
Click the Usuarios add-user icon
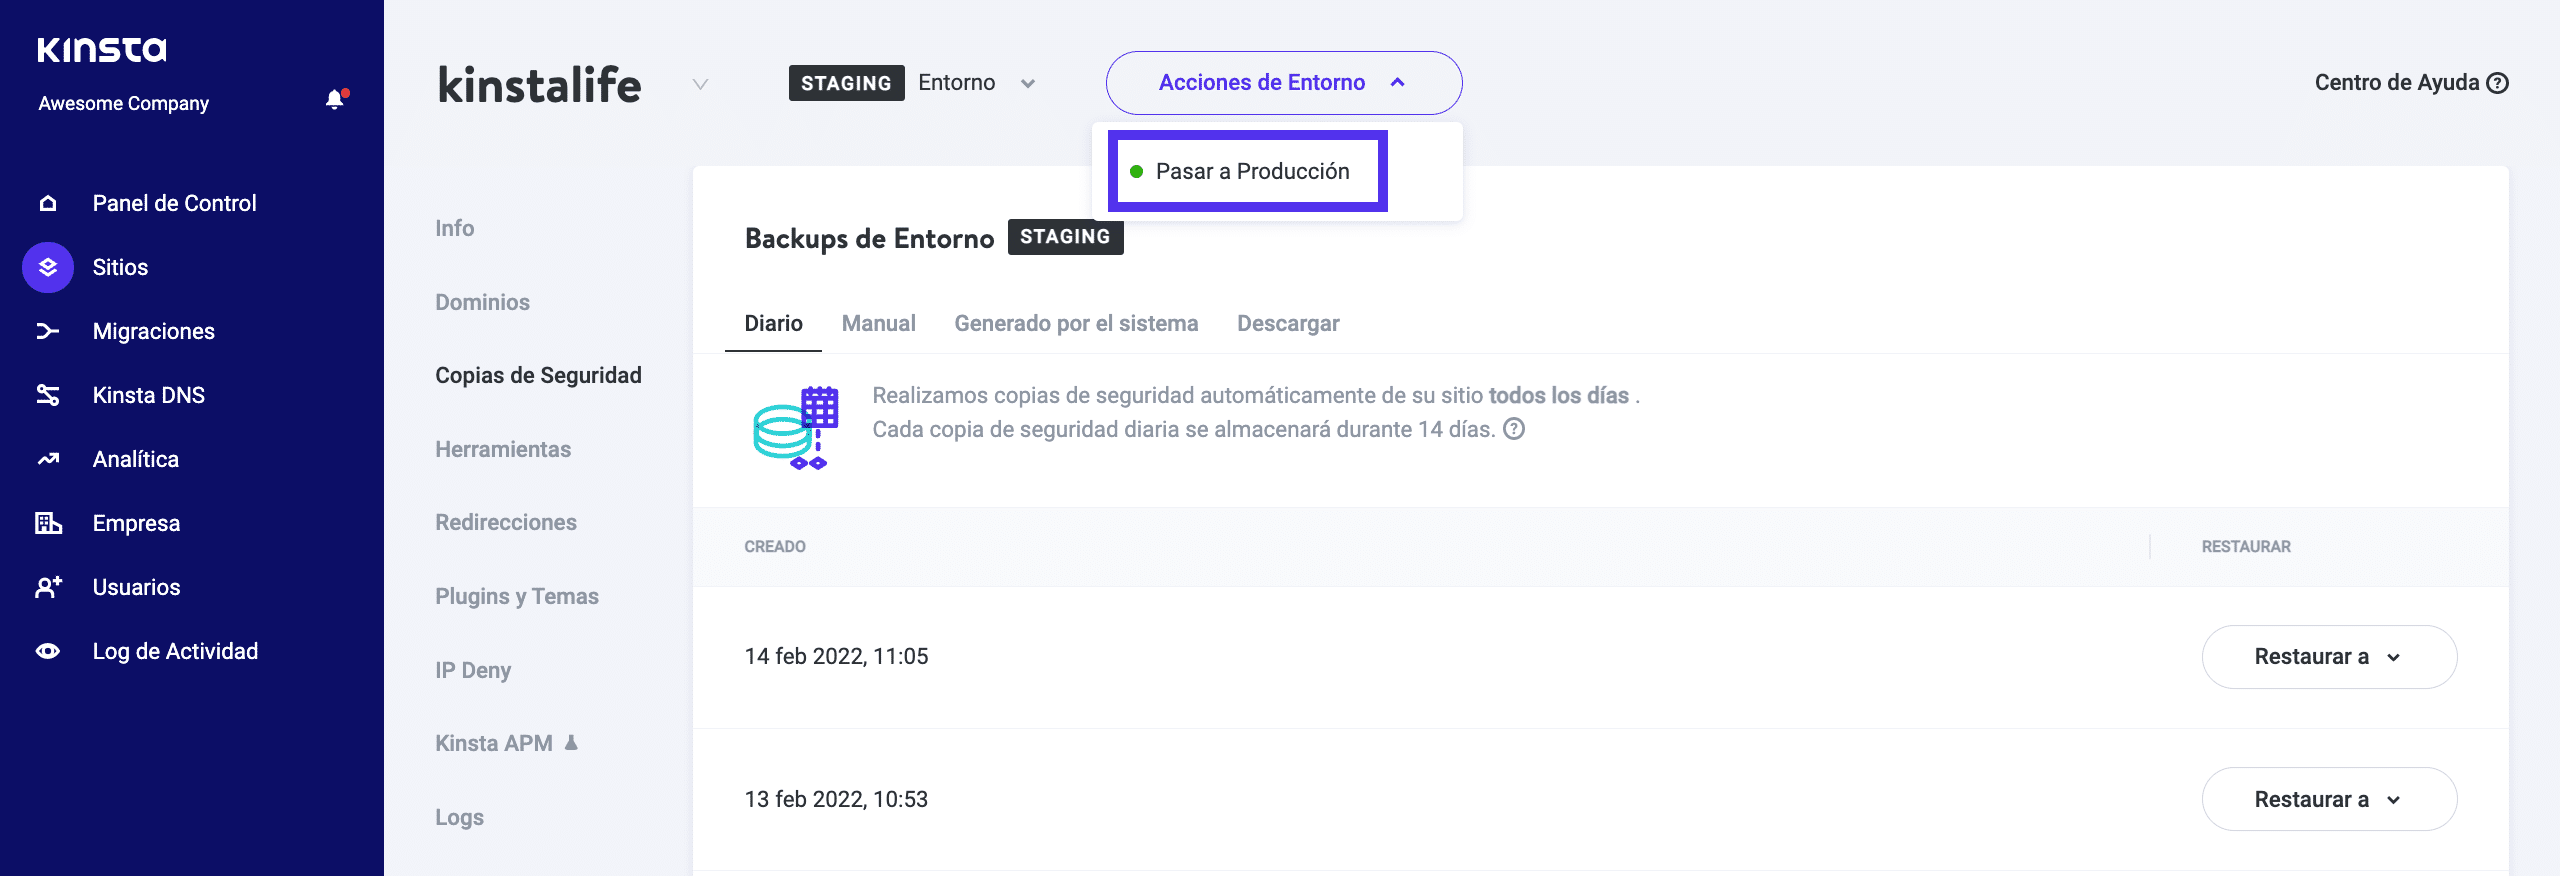[48, 587]
